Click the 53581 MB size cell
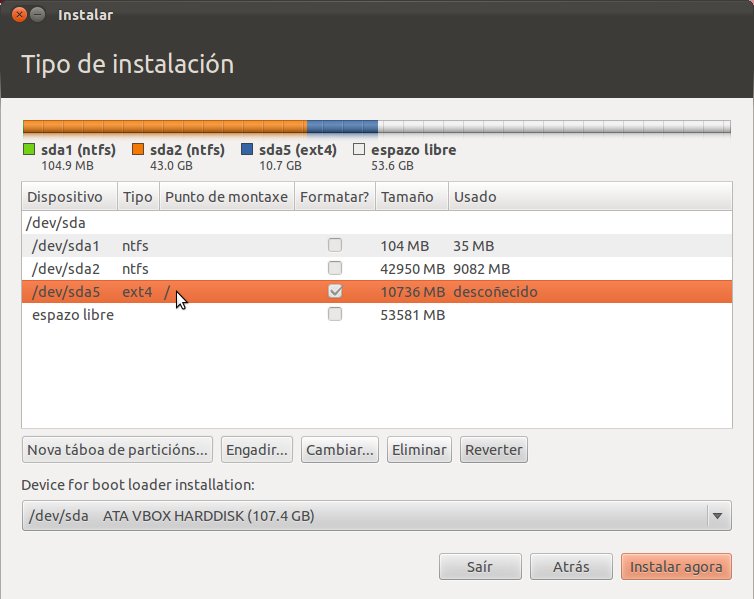 coord(413,315)
